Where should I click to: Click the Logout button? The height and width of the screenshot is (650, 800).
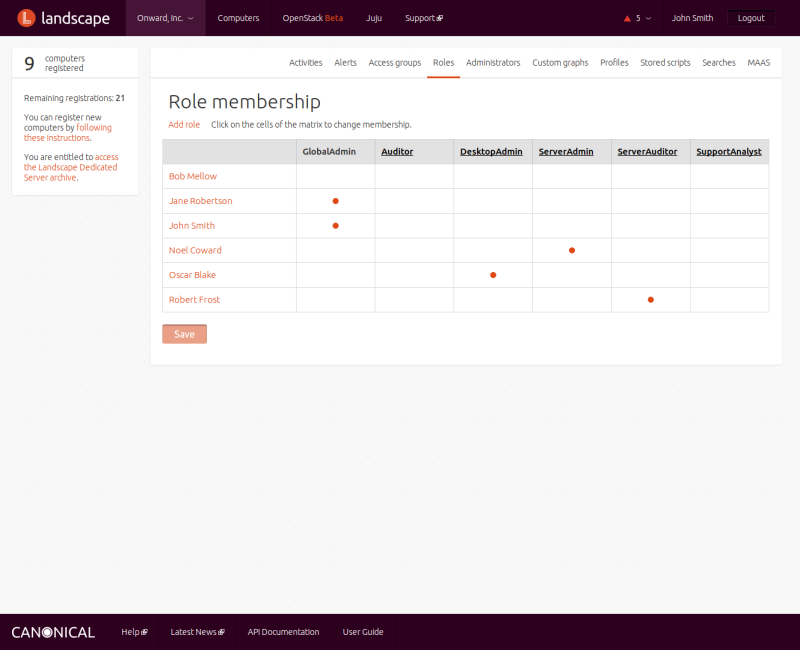coord(750,18)
